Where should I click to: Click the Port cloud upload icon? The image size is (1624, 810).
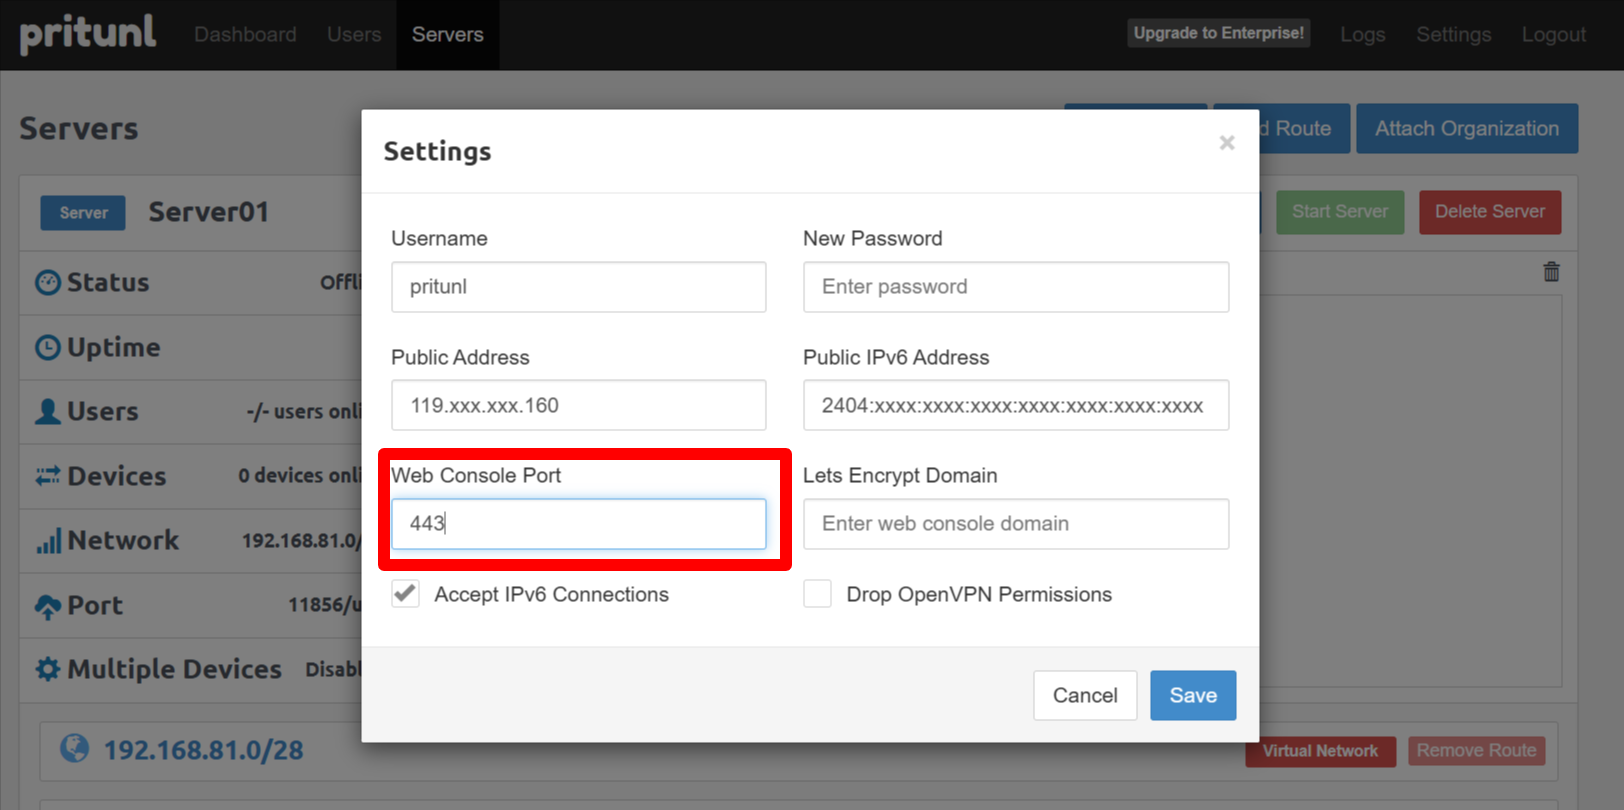(x=48, y=606)
